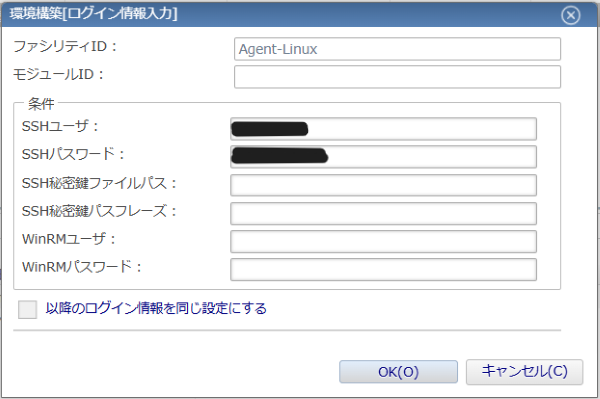The image size is (600, 399).
Task: Focus the WinRMパスワード input field
Action: [383, 269]
